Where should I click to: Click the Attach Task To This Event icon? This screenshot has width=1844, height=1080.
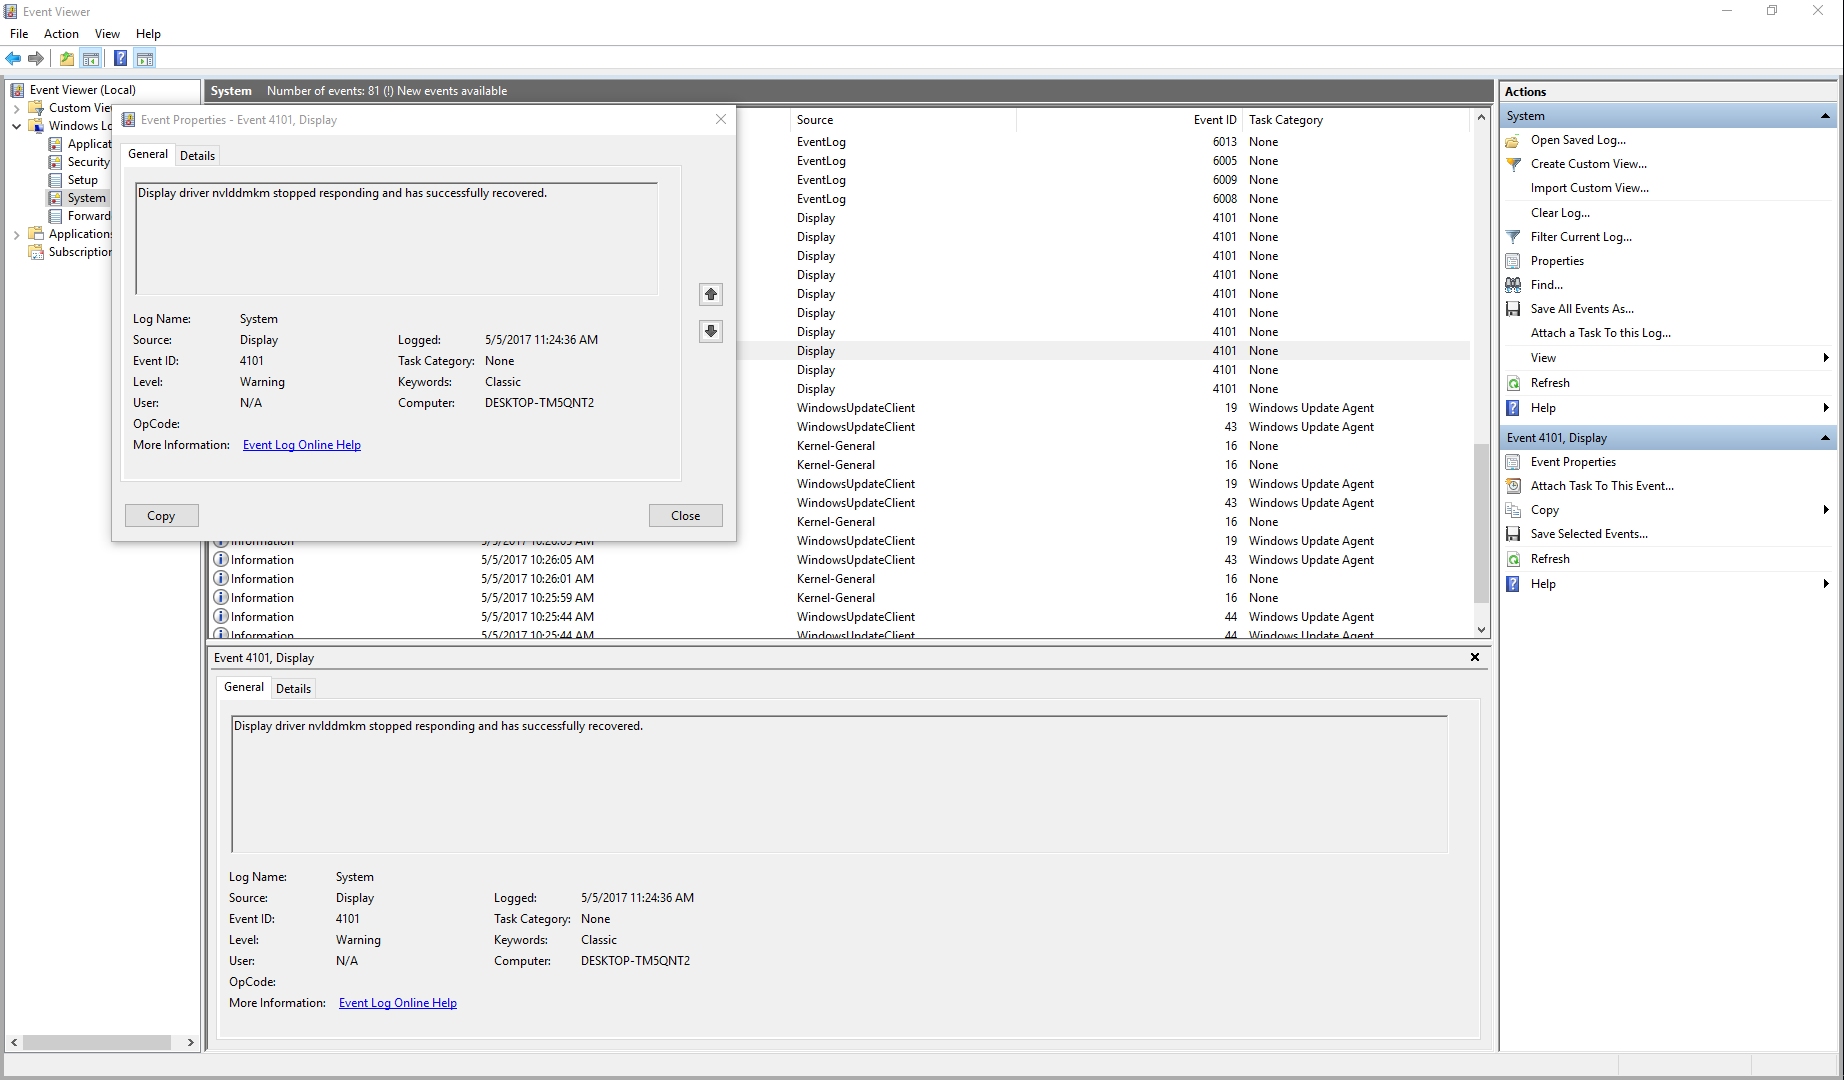1513,485
